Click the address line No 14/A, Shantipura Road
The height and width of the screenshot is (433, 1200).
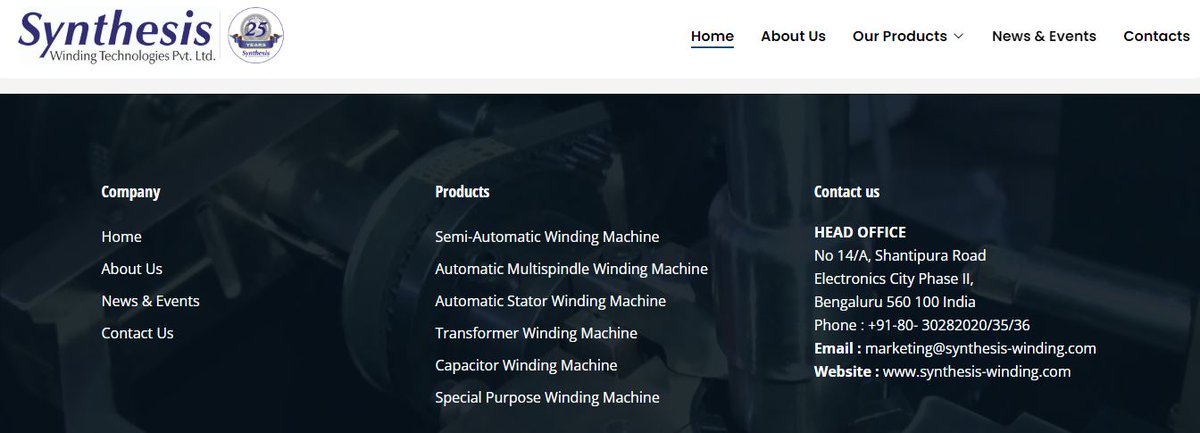(900, 255)
